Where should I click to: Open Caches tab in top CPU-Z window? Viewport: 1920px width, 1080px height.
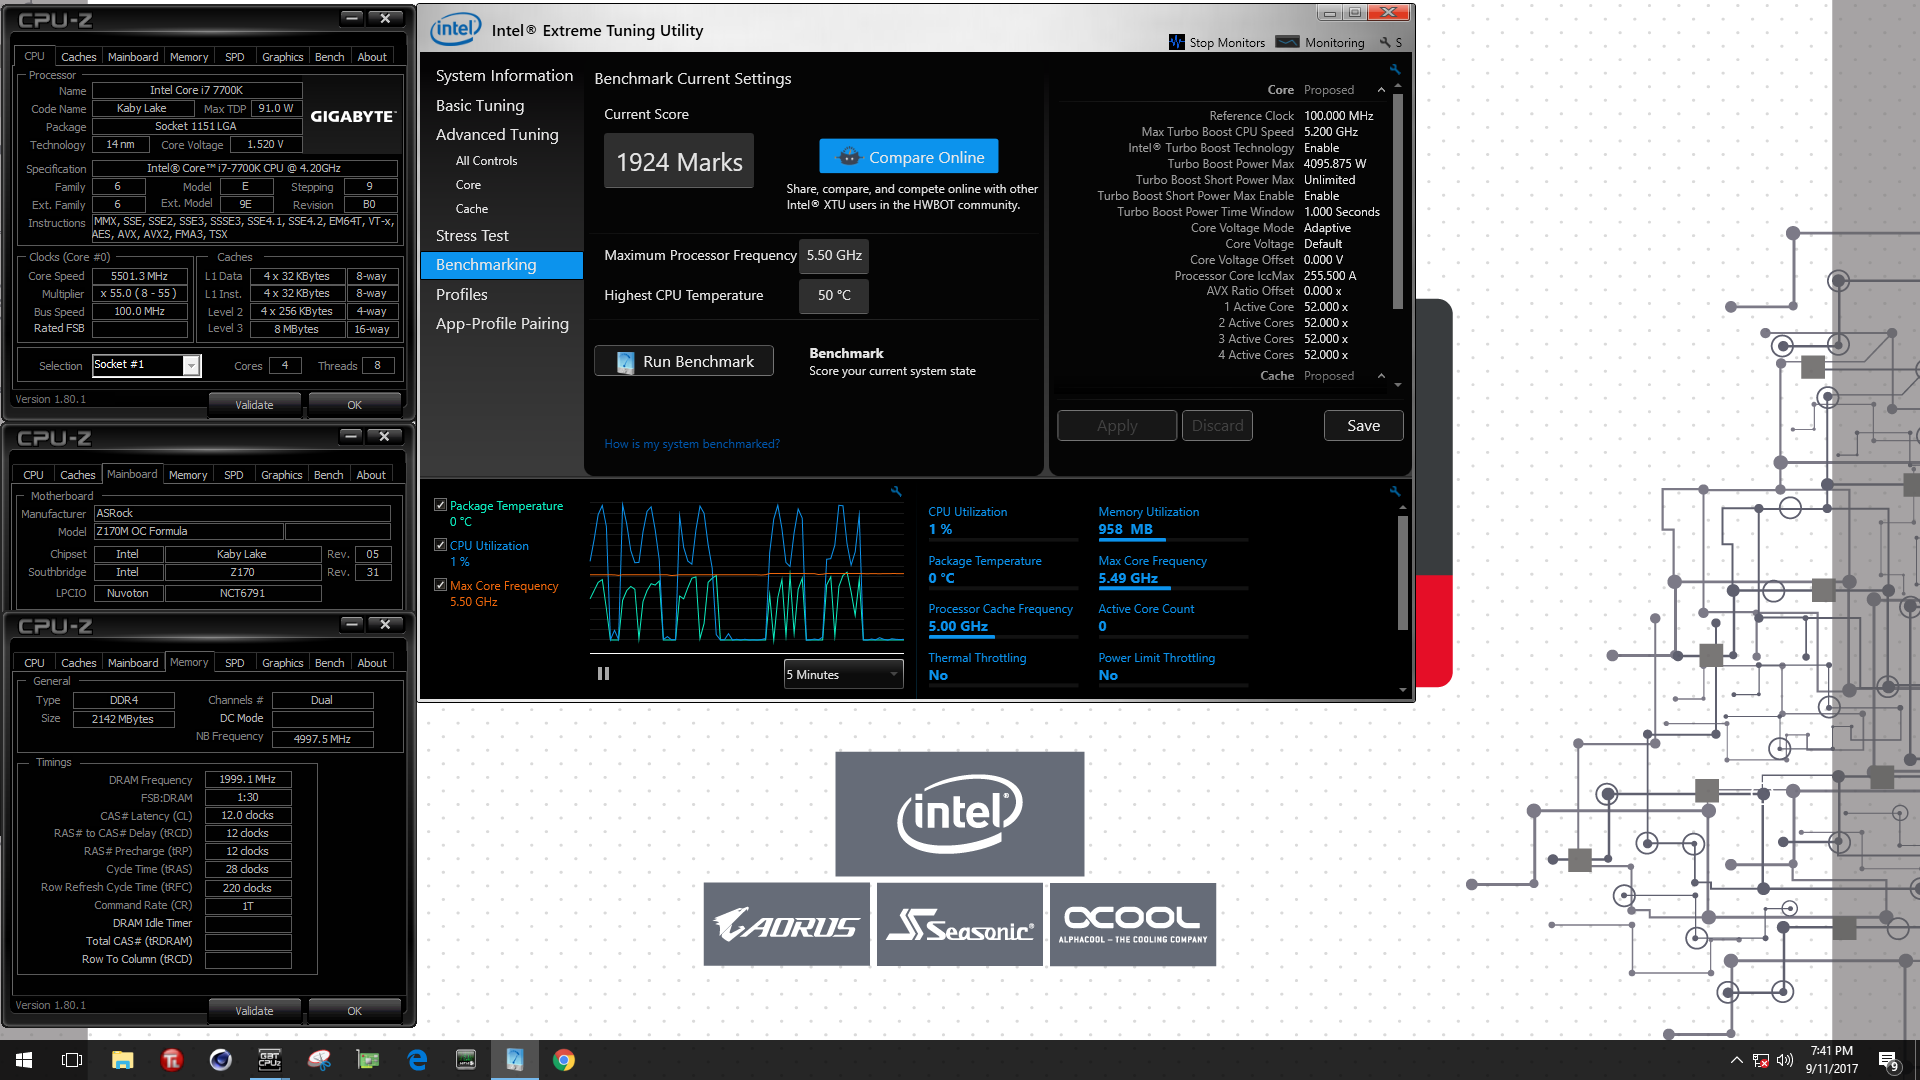(79, 57)
